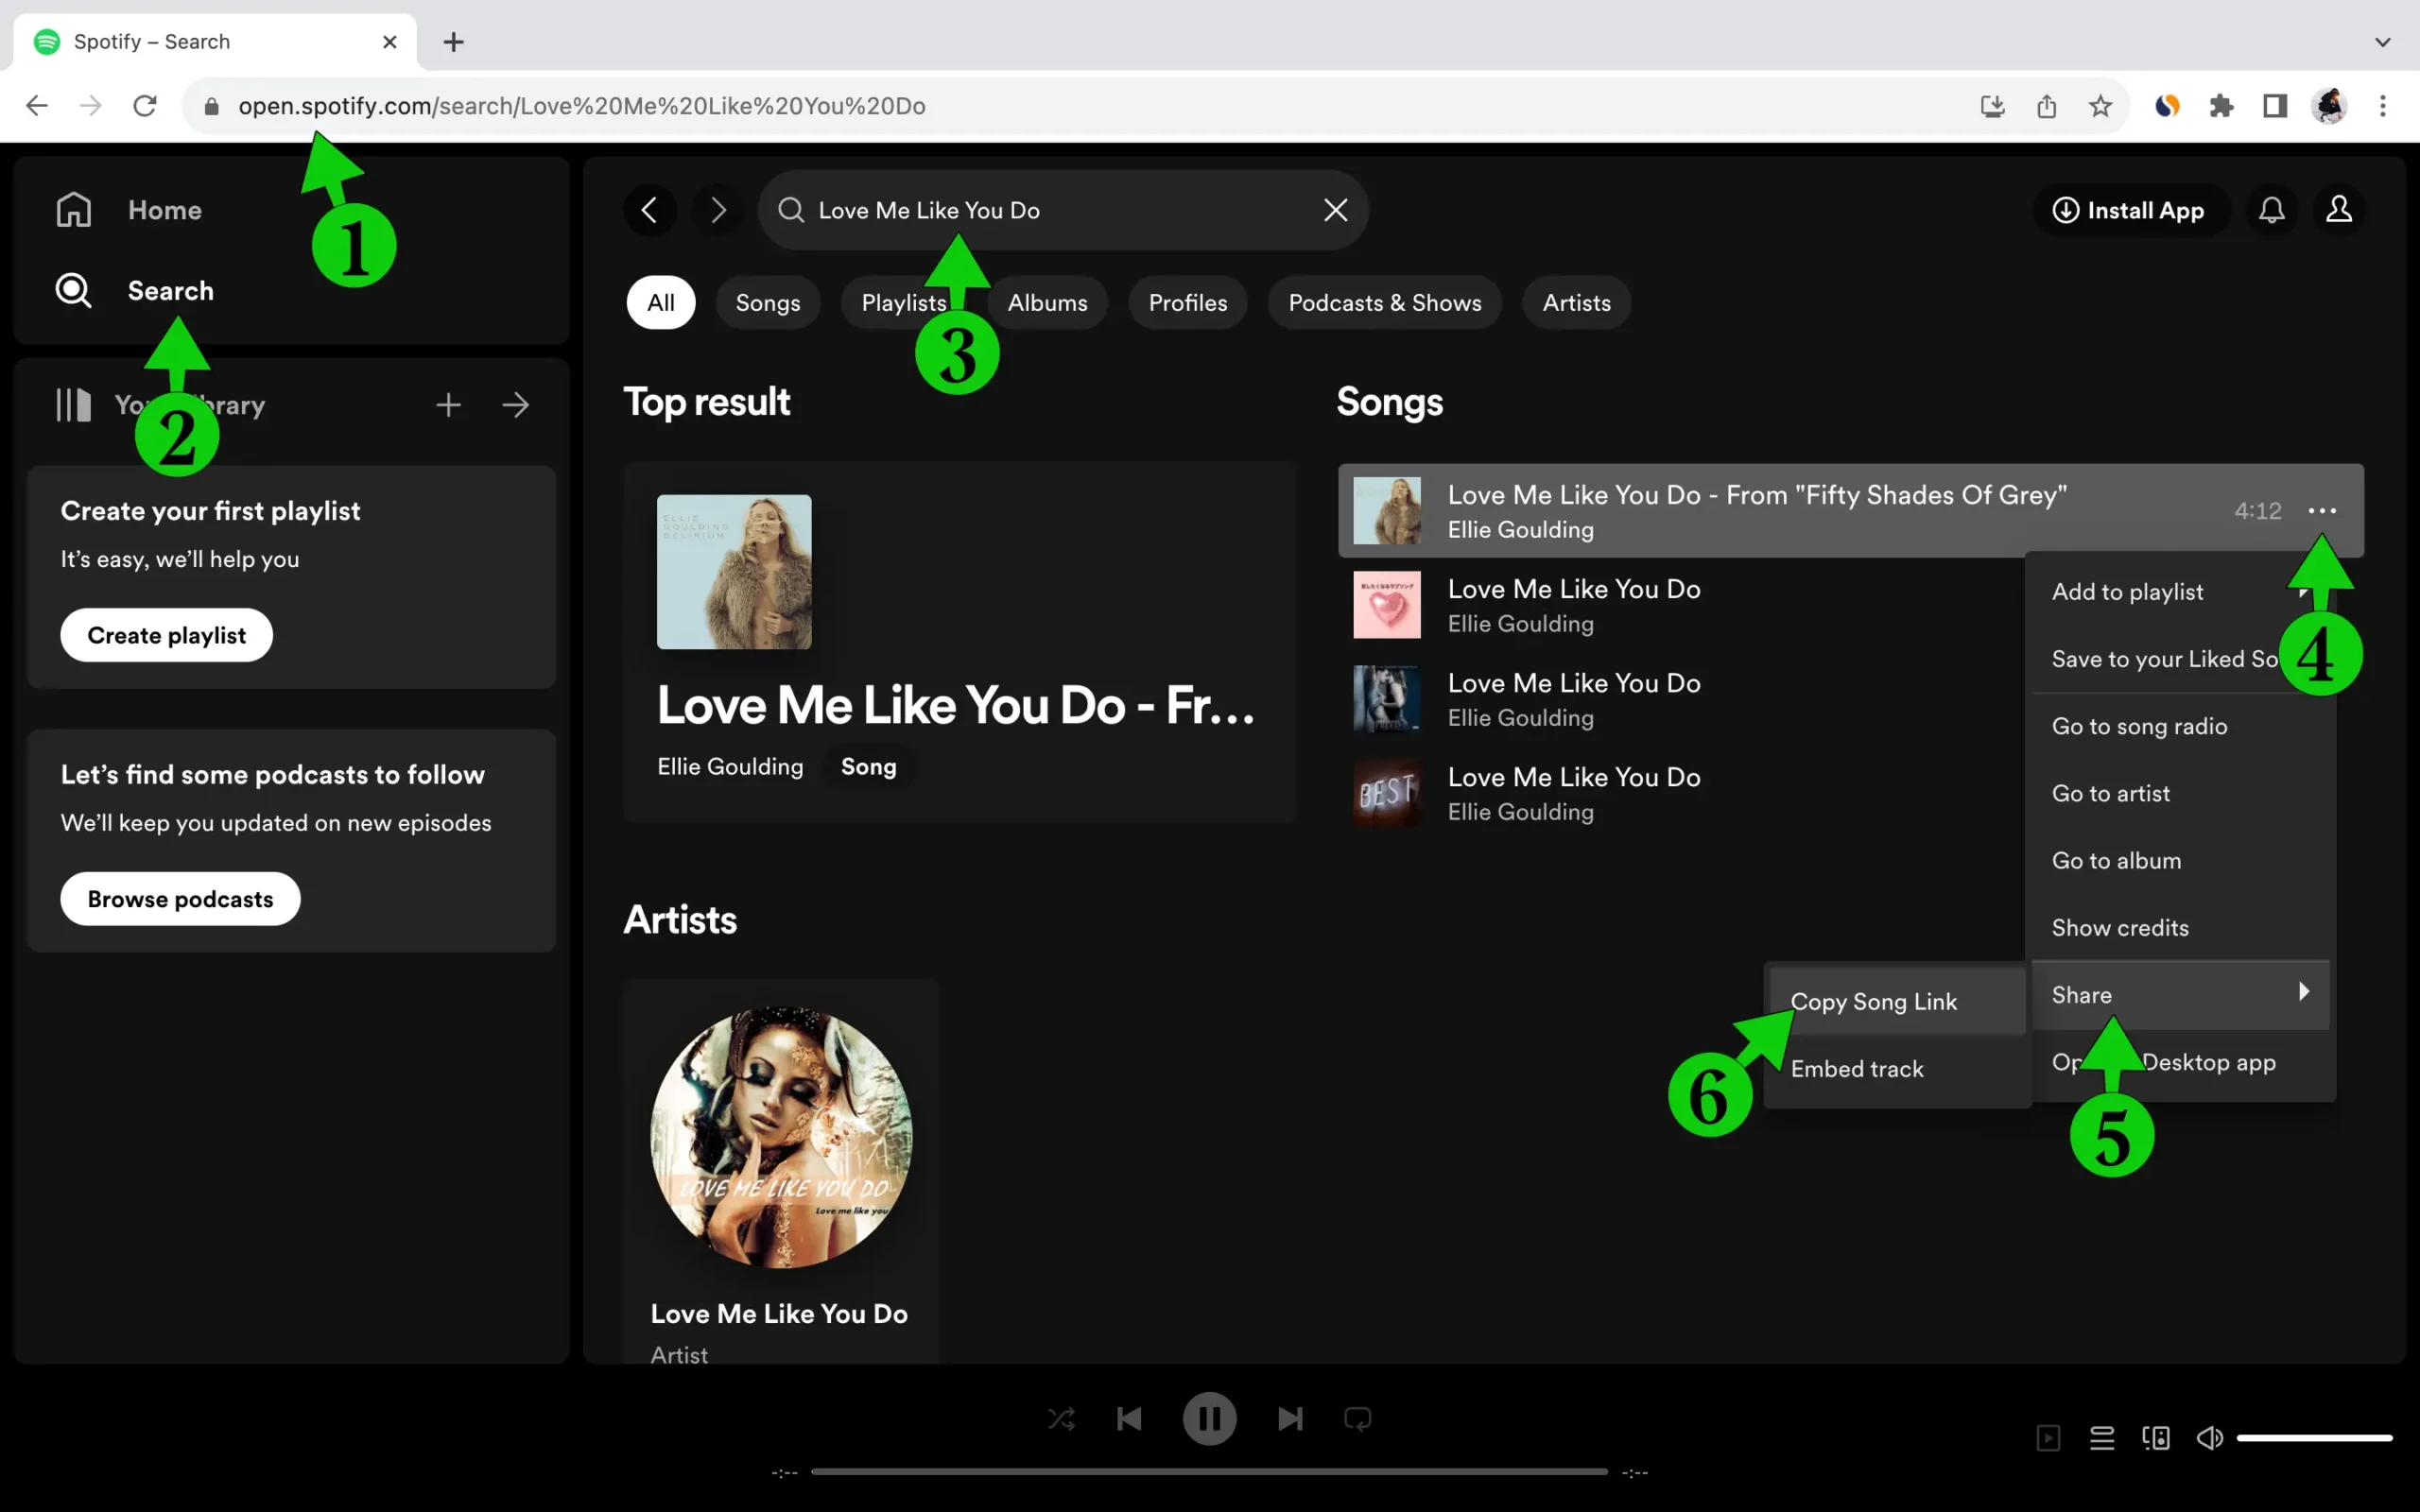This screenshot has height=1512, width=2420.
Task: Expand the tab search chevron
Action: [2383, 42]
